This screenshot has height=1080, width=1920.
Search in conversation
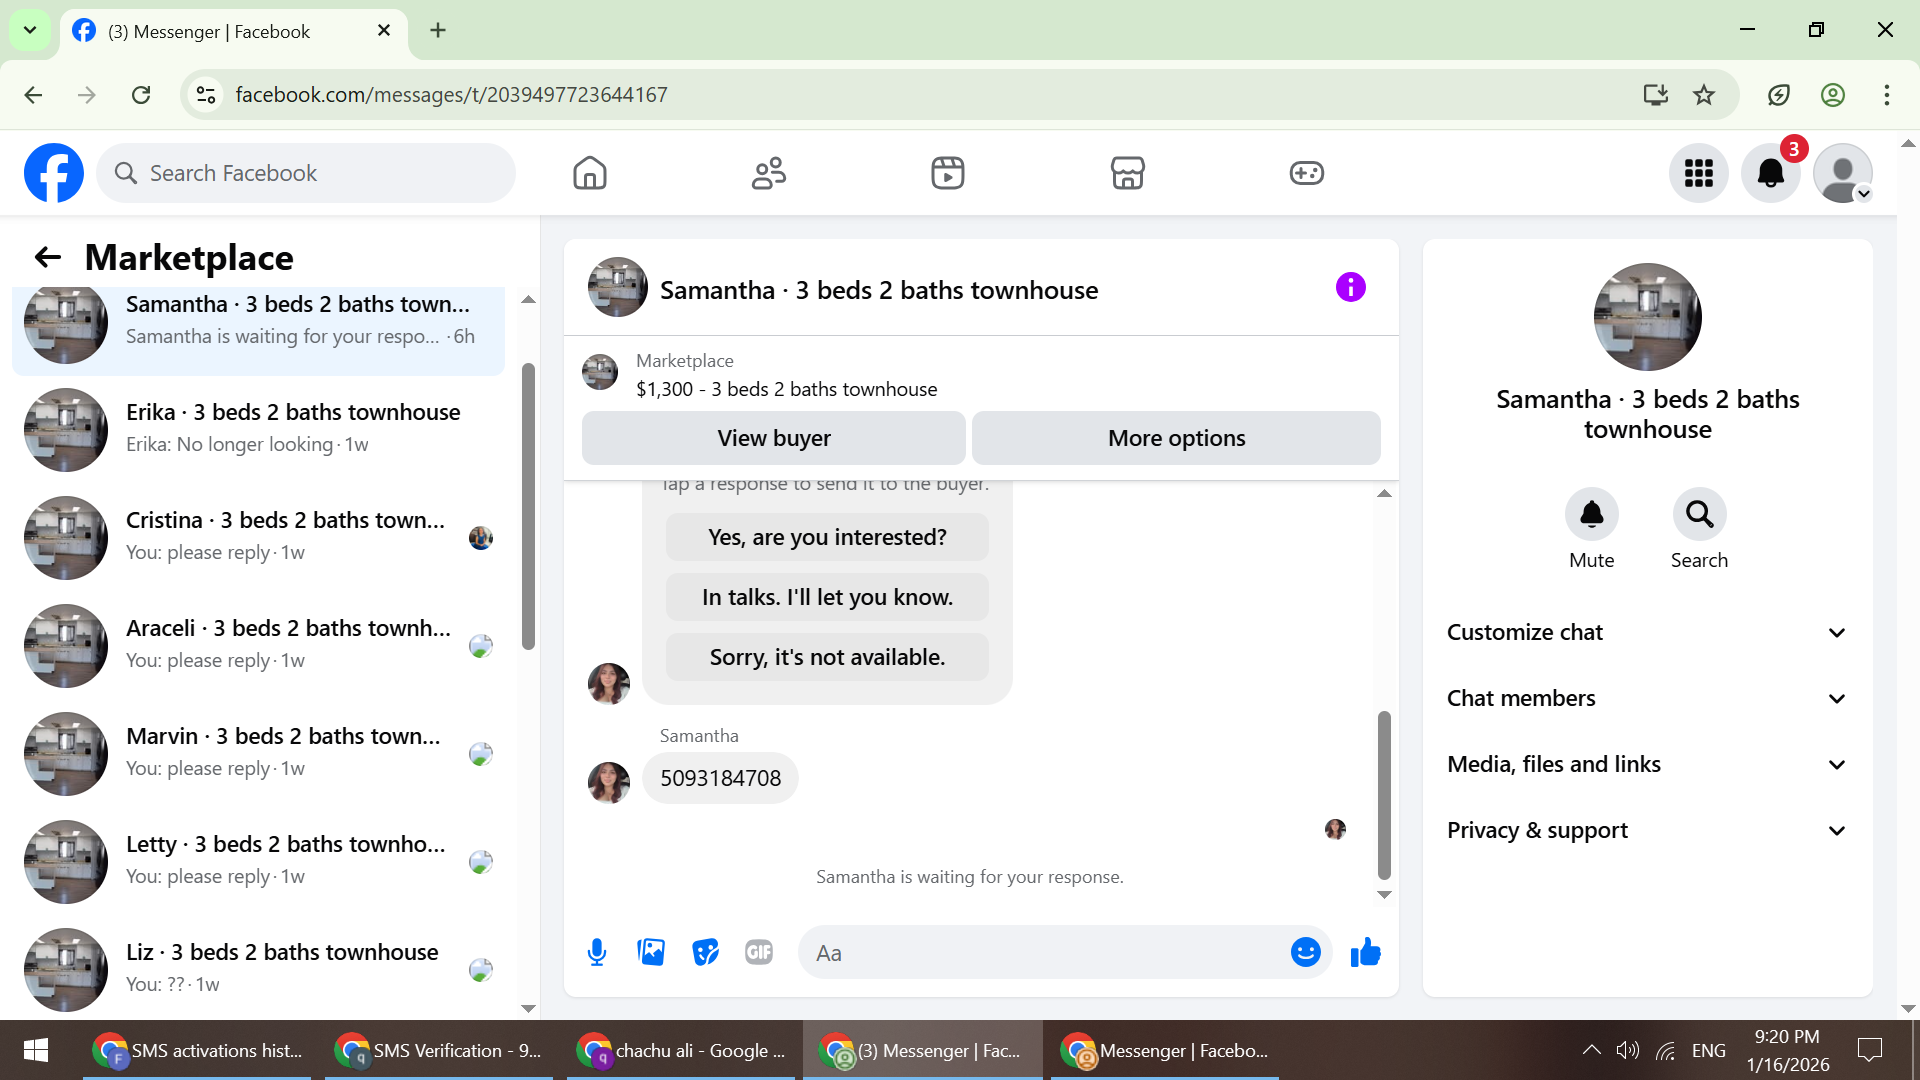(x=1699, y=515)
